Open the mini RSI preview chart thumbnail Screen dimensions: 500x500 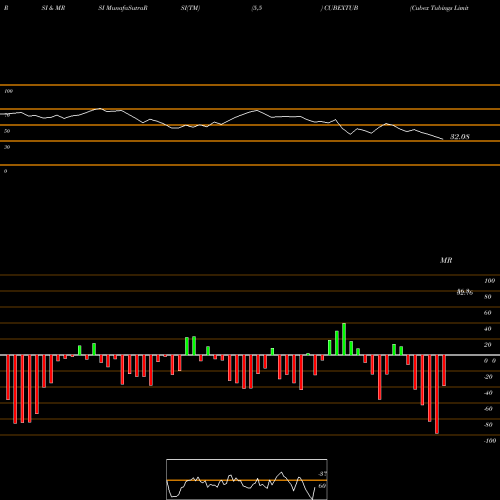click(247, 479)
